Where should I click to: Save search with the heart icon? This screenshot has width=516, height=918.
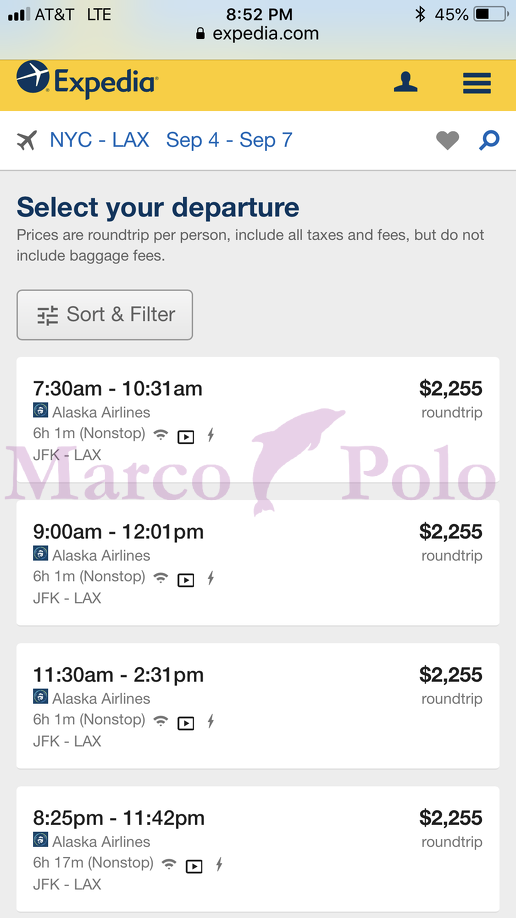pos(447,141)
